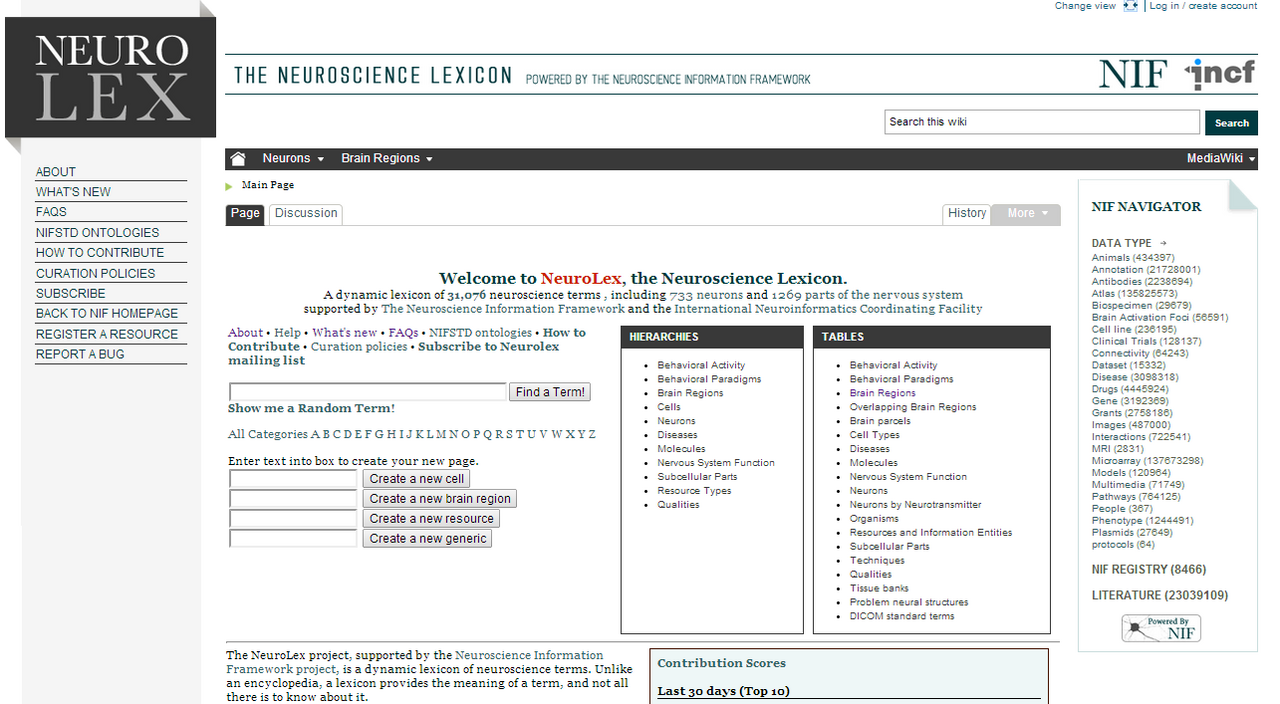Open Microarray data type link

1148,461
